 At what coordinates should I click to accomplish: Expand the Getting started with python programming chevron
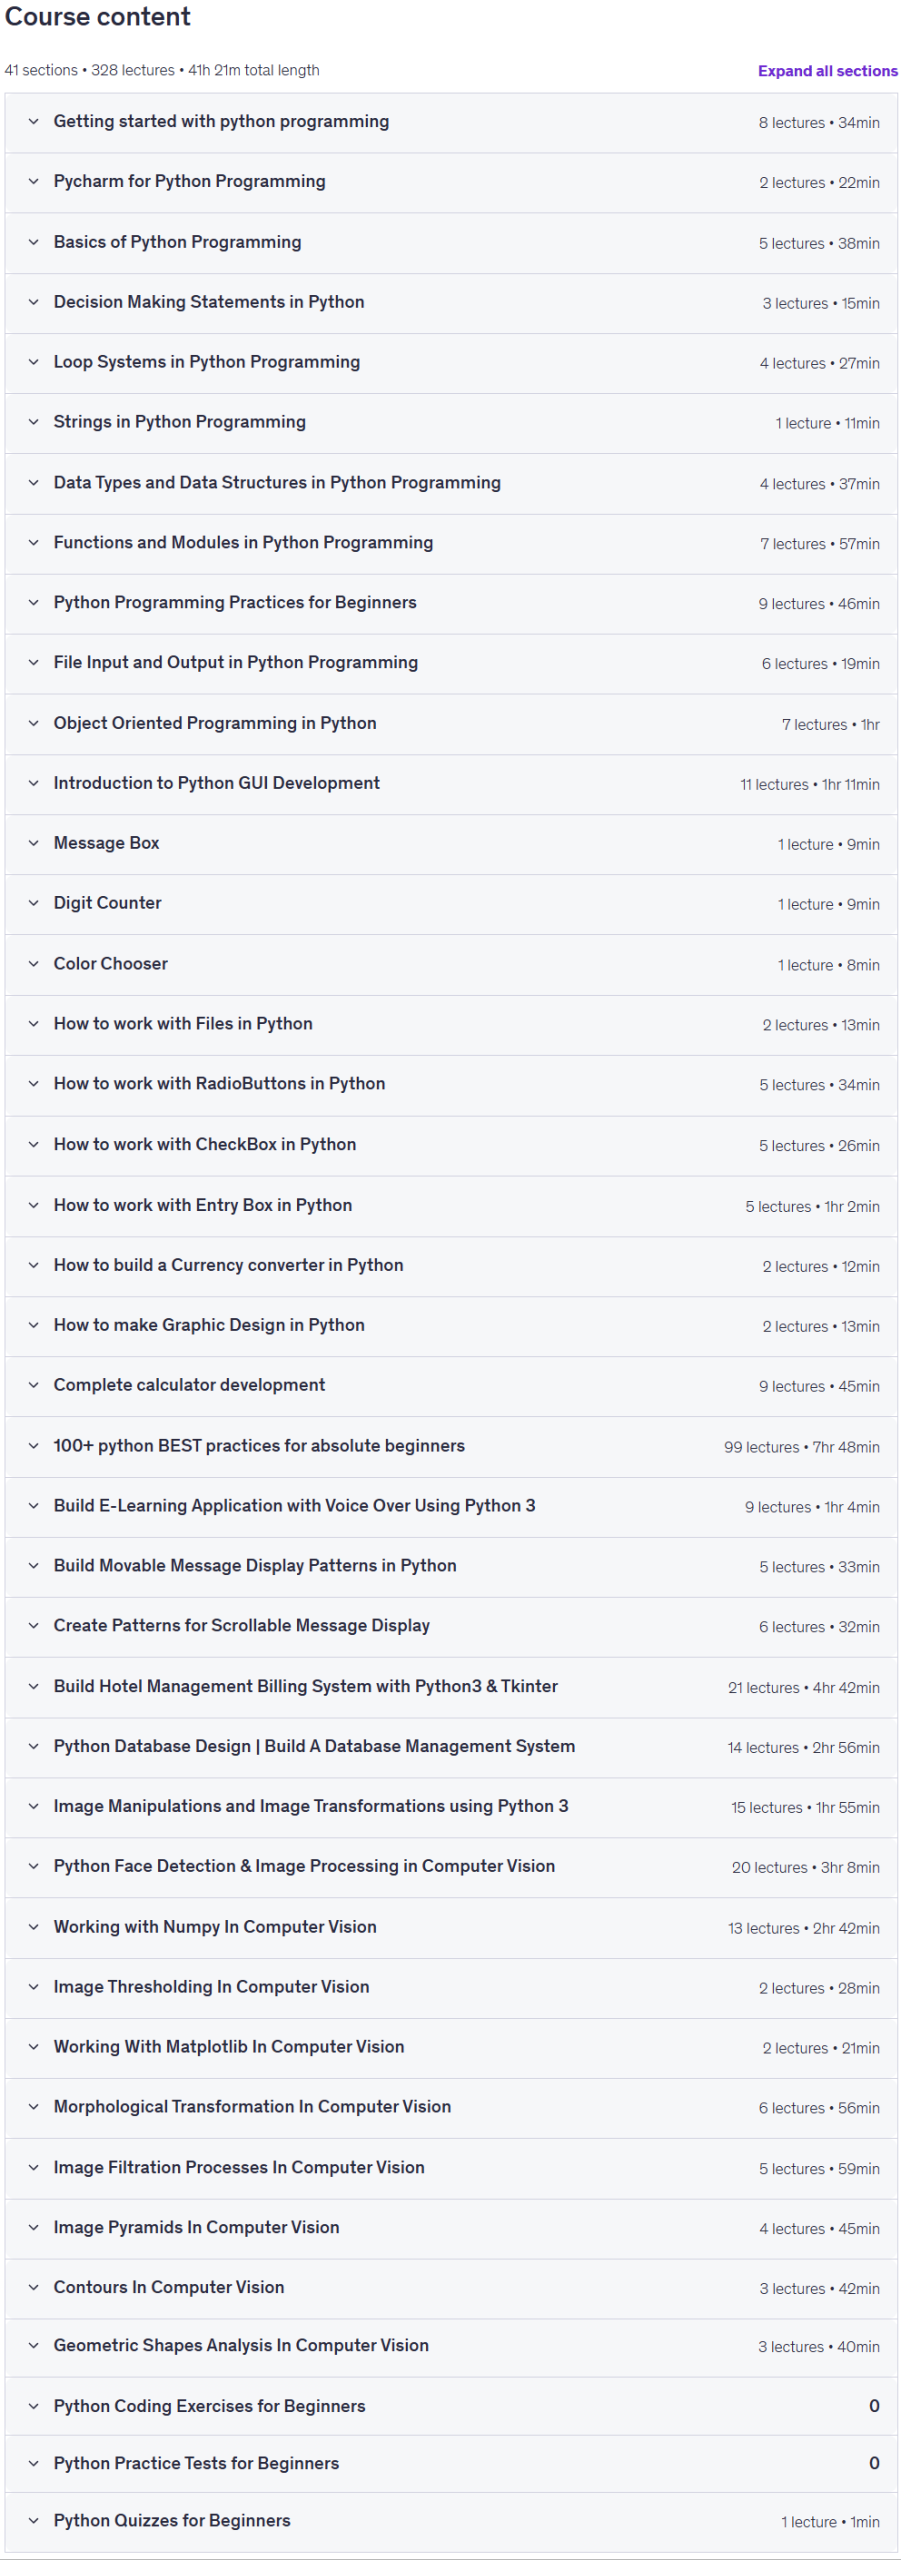pos(33,122)
